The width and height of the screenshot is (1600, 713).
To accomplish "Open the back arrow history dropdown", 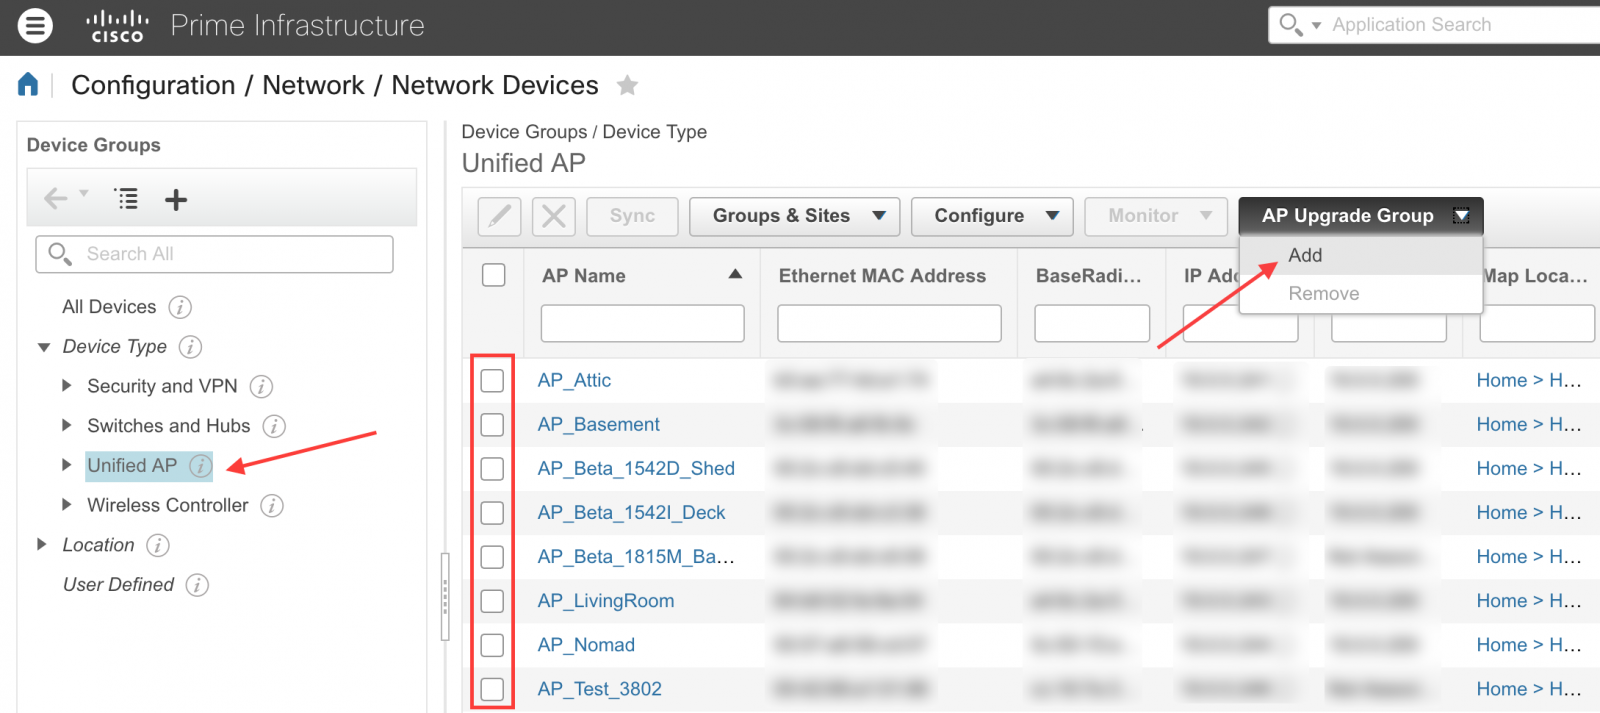I will coord(84,193).
